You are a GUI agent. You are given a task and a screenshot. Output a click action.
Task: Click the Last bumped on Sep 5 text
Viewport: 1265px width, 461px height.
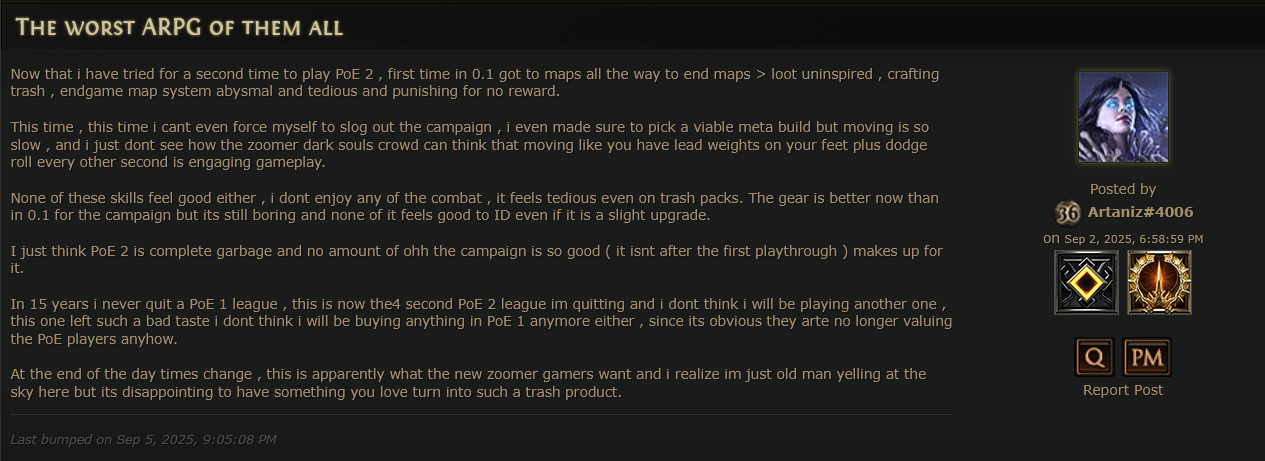coord(143,439)
